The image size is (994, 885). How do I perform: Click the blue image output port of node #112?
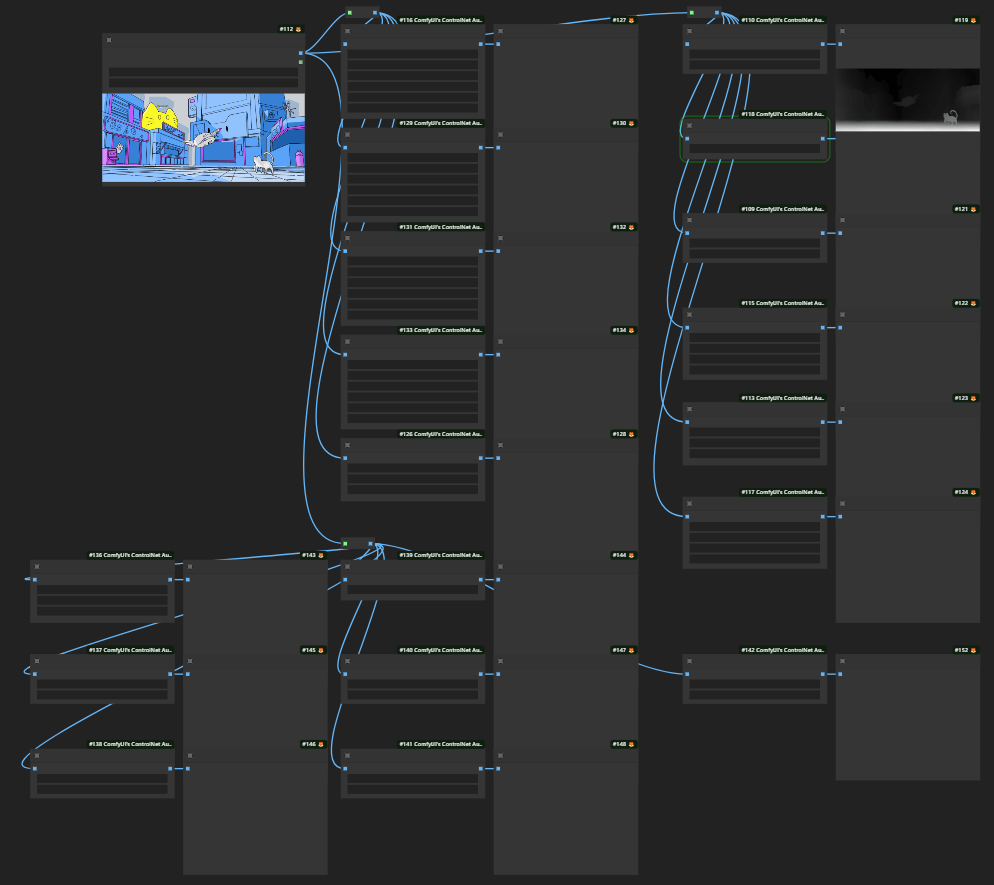point(300,53)
